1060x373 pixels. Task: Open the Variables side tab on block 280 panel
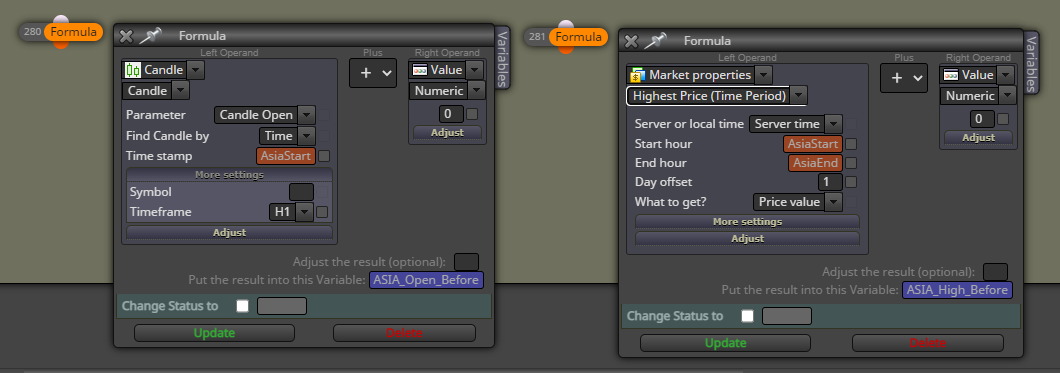click(502, 58)
